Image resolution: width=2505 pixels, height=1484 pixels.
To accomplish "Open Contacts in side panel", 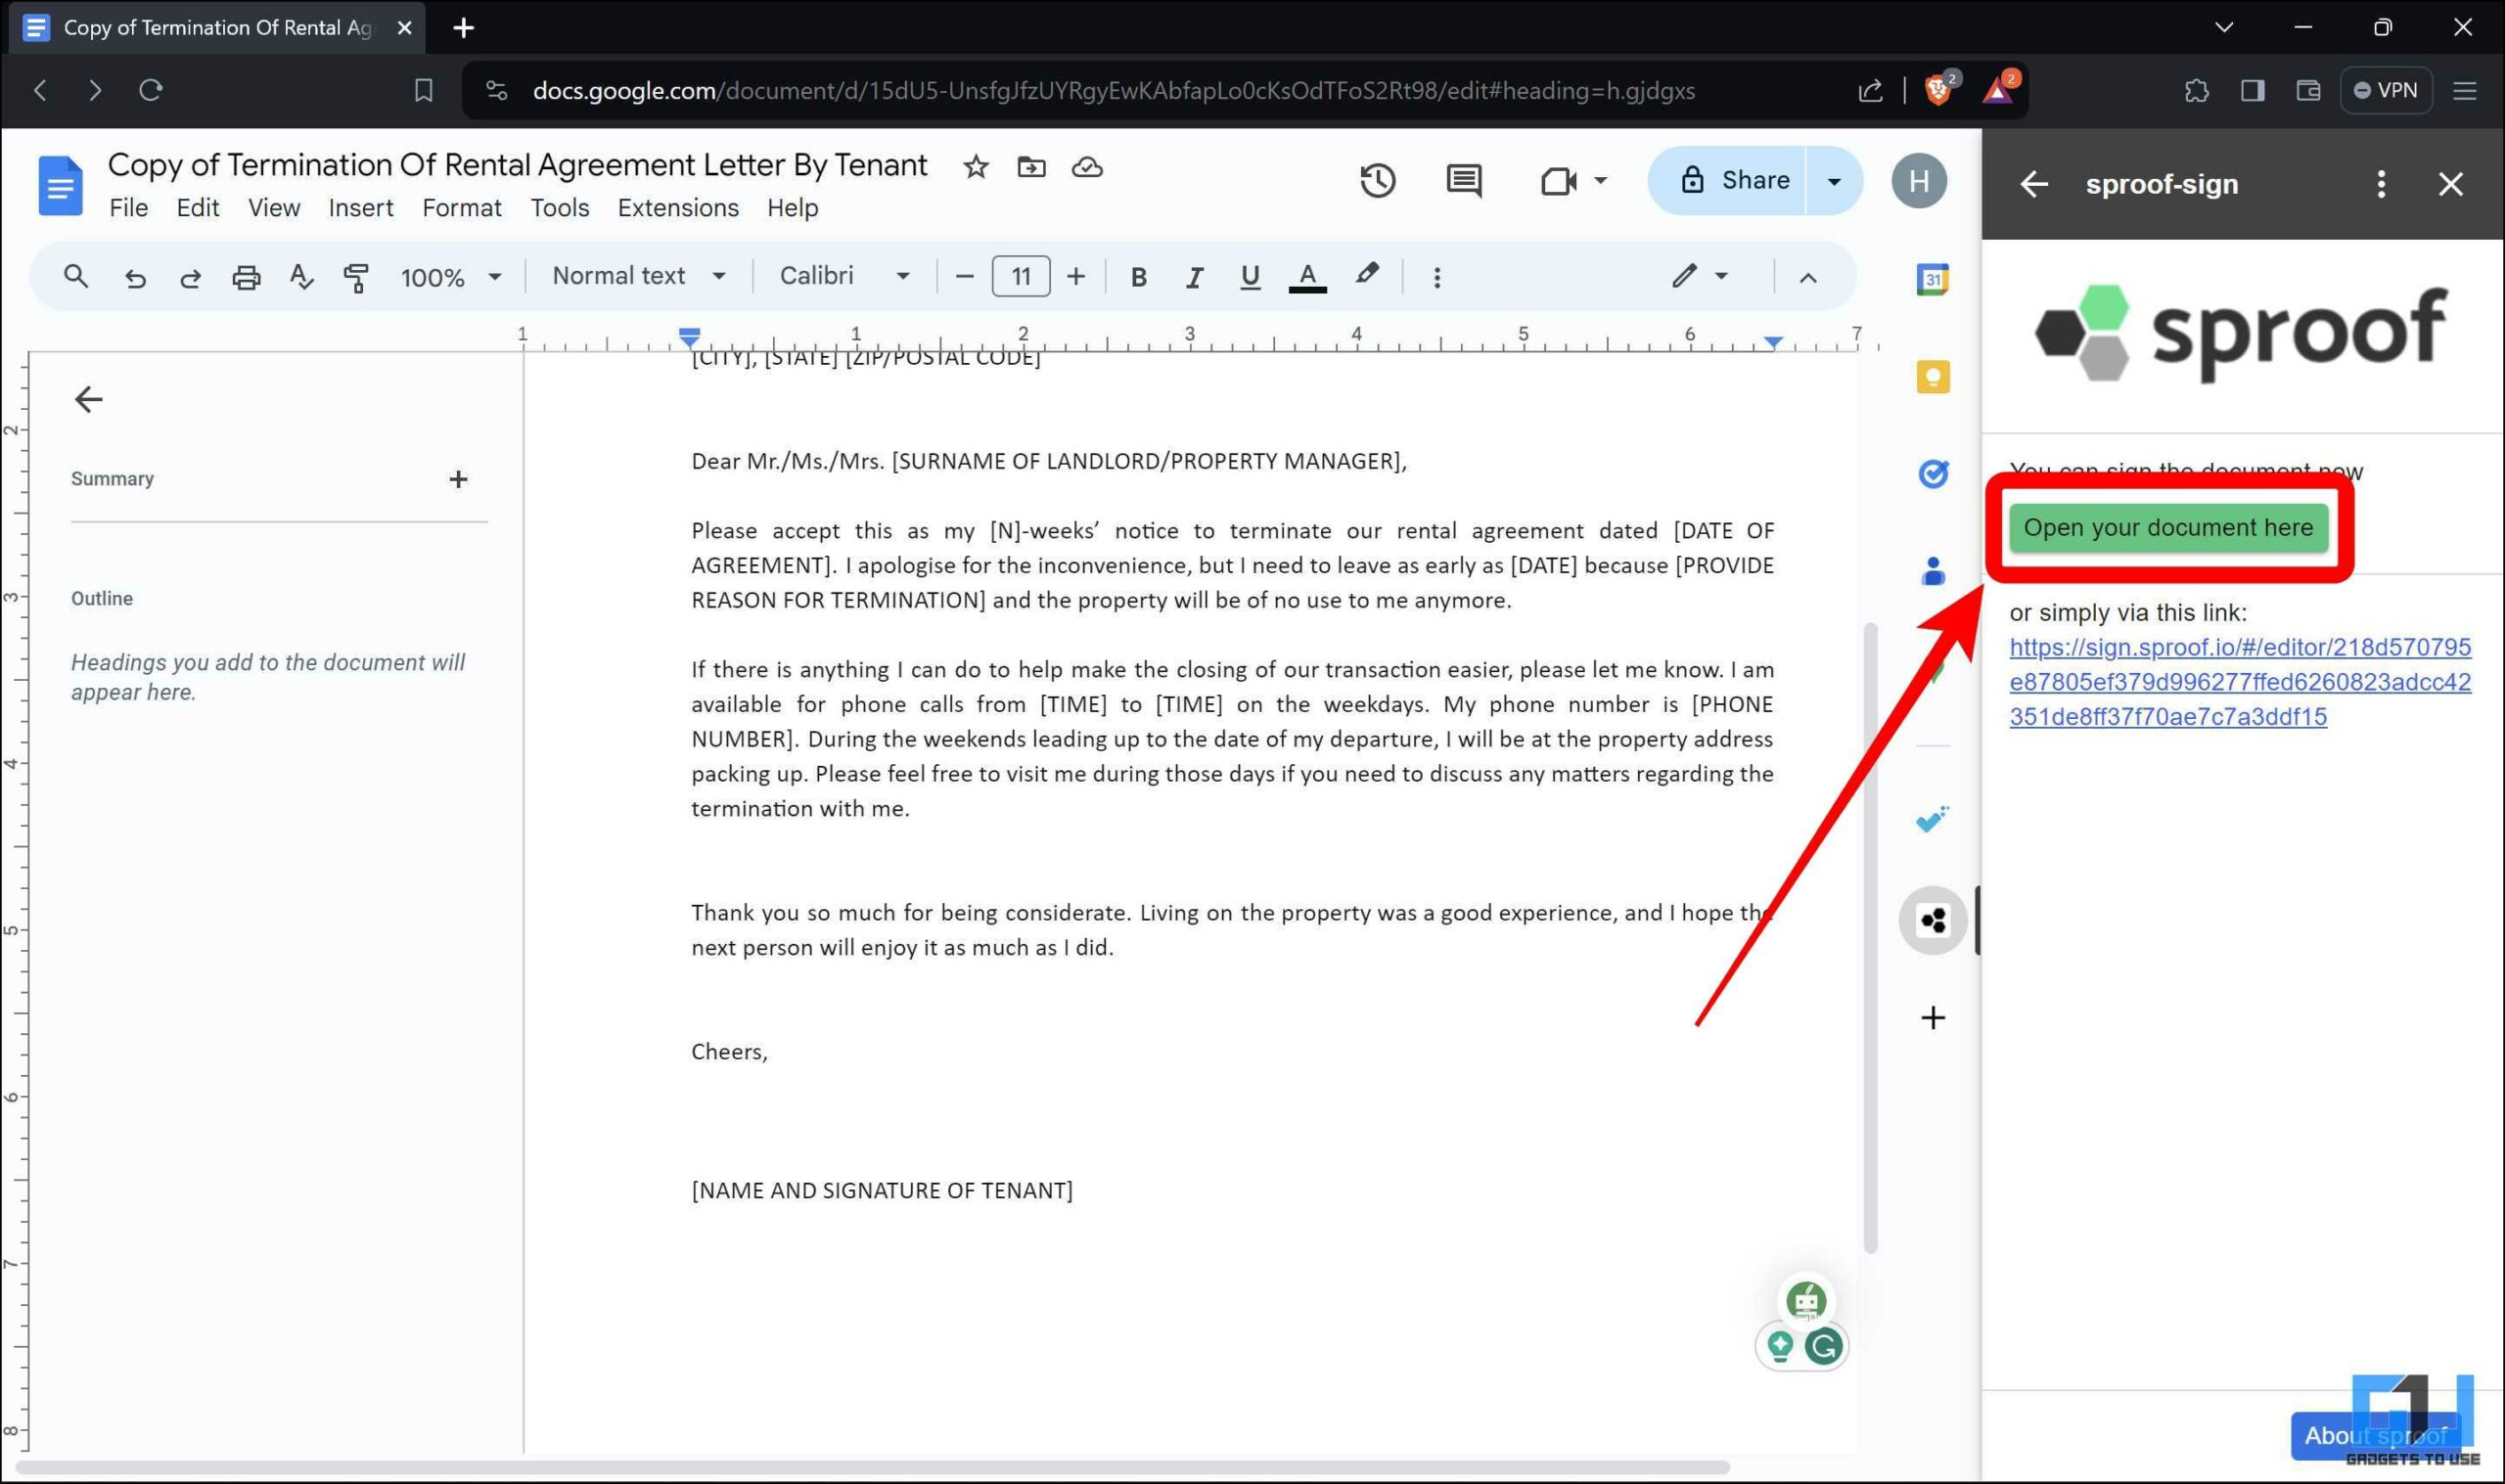I will coord(1933,571).
